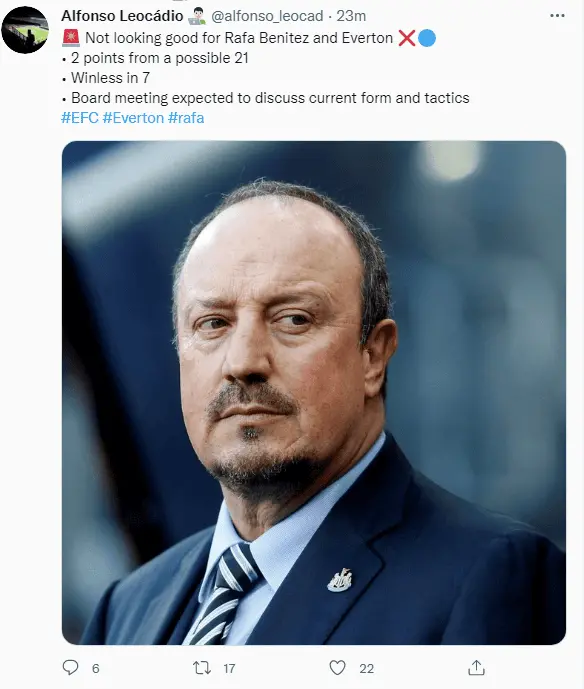584x689 pixels.
Task: Click the retweet count number 17
Action: coord(229,668)
